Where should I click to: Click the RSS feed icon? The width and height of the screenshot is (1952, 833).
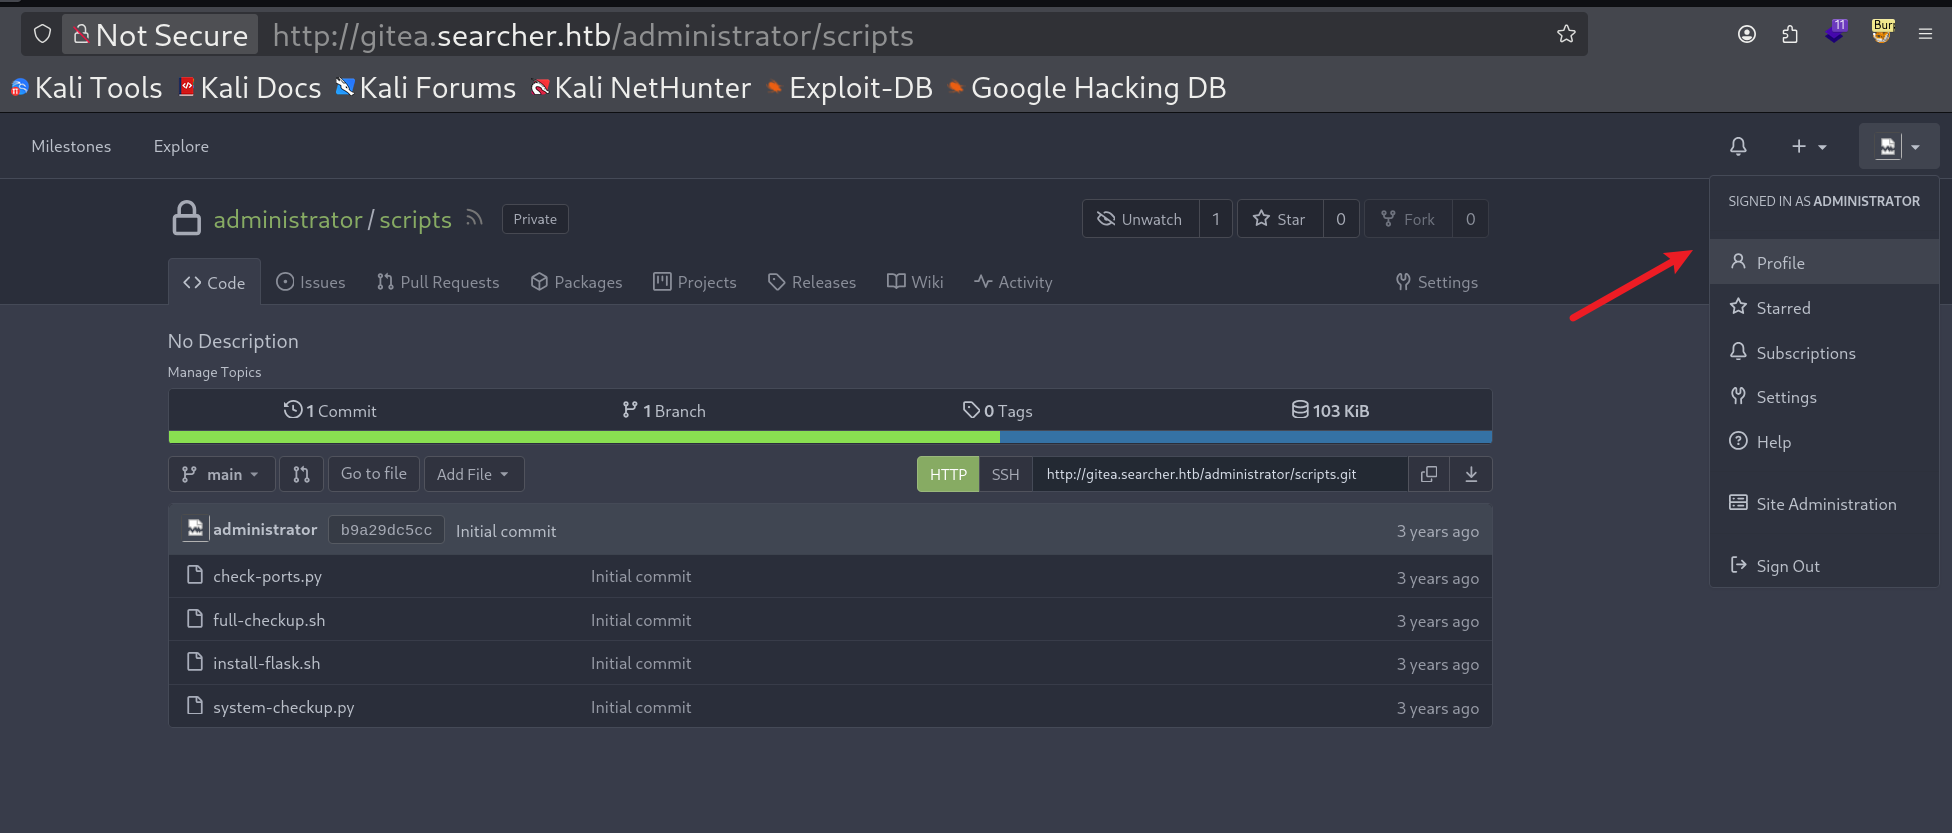[474, 218]
